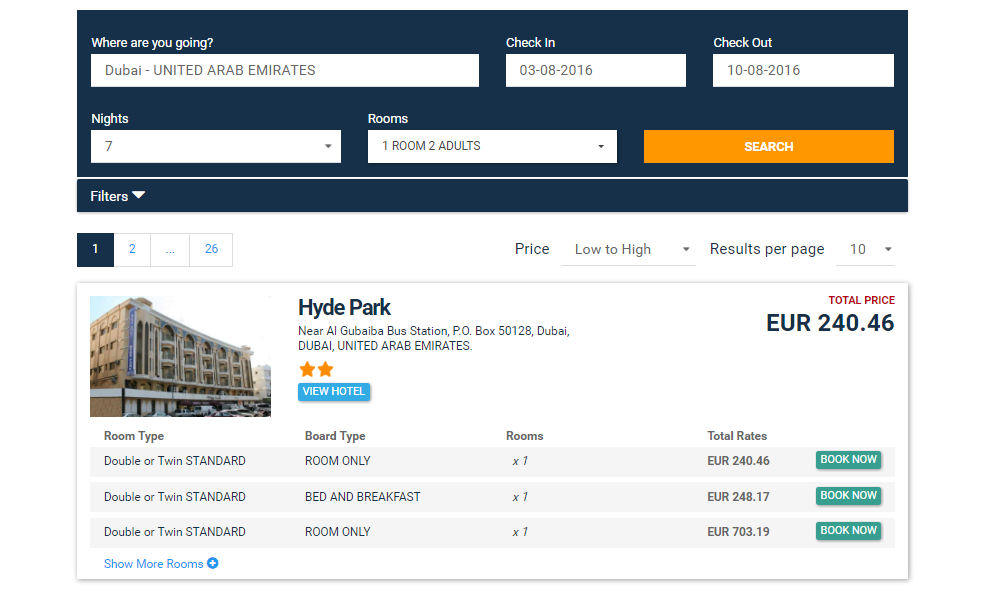Open the Hyde Park hotel photo
990x591 pixels.
pyautogui.click(x=180, y=356)
